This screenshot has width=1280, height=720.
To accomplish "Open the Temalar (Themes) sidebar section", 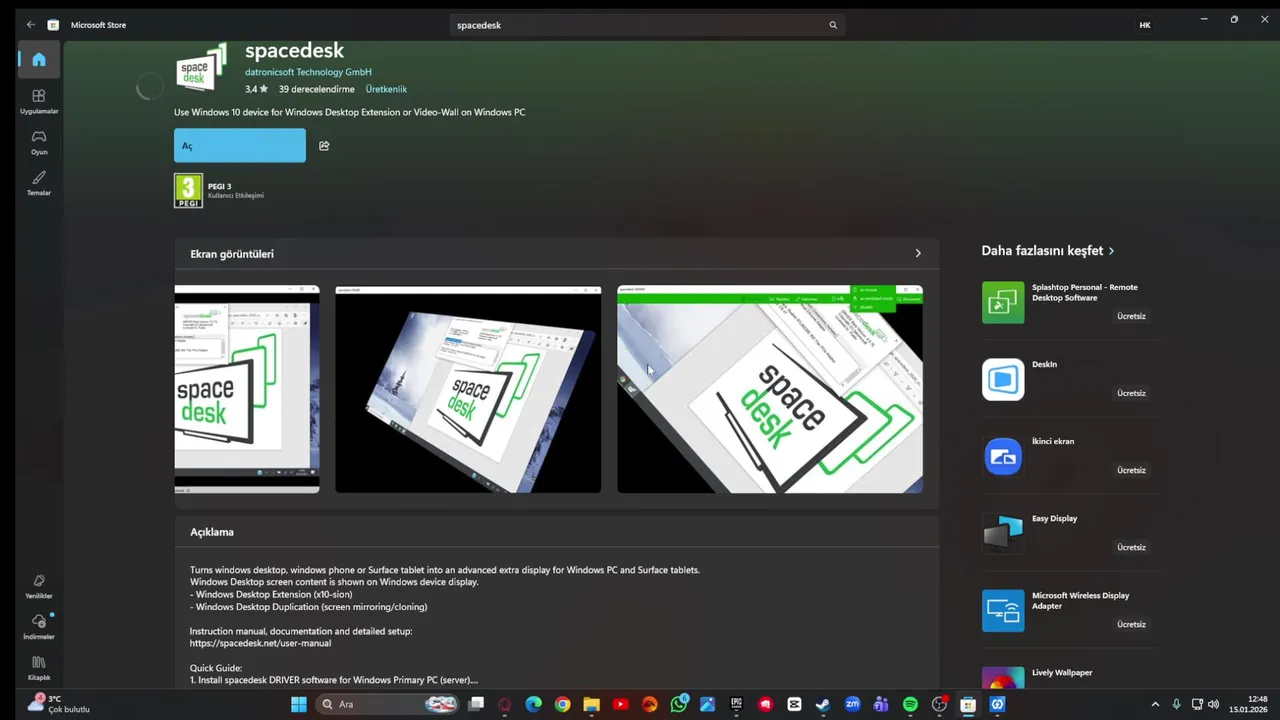I will click(39, 183).
